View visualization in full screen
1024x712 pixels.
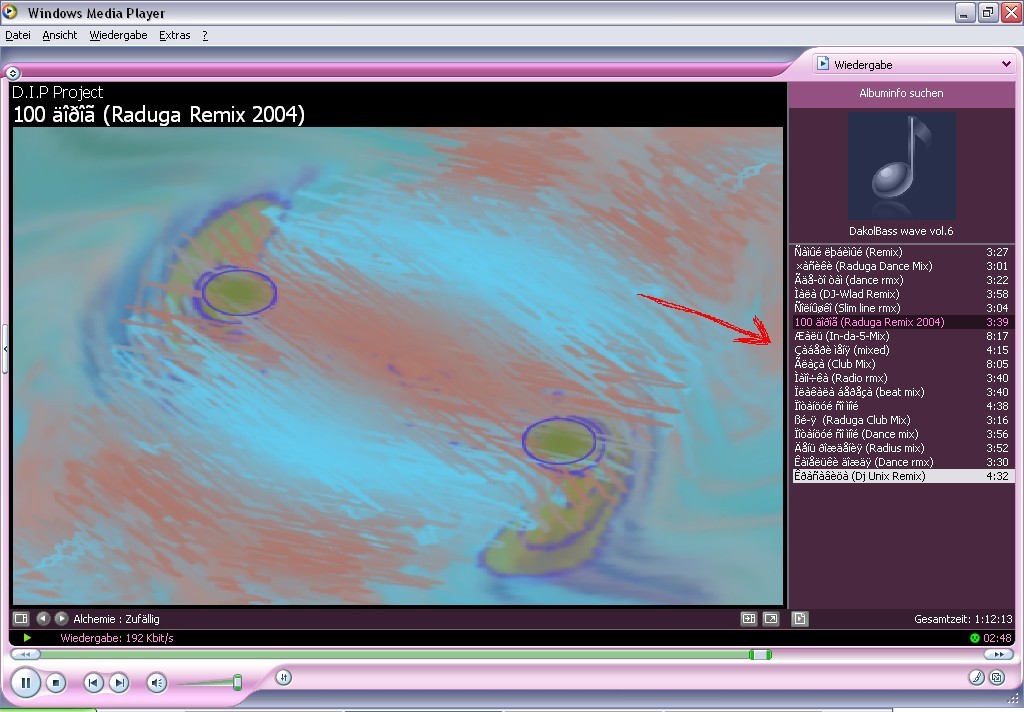click(771, 618)
